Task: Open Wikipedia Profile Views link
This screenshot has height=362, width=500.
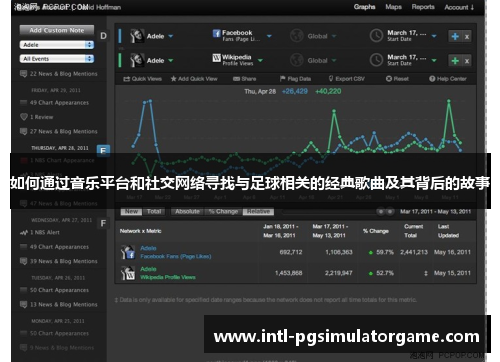Action: [168, 277]
